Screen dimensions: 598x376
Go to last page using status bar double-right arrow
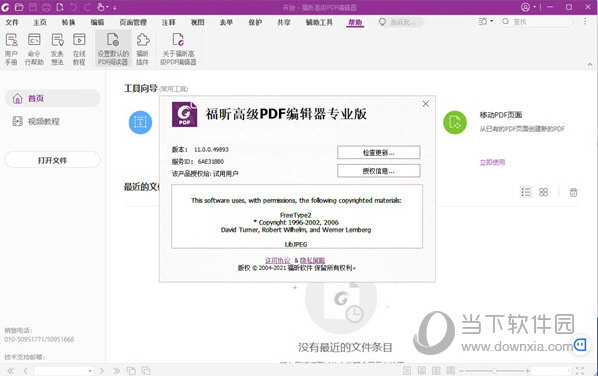point(116,371)
